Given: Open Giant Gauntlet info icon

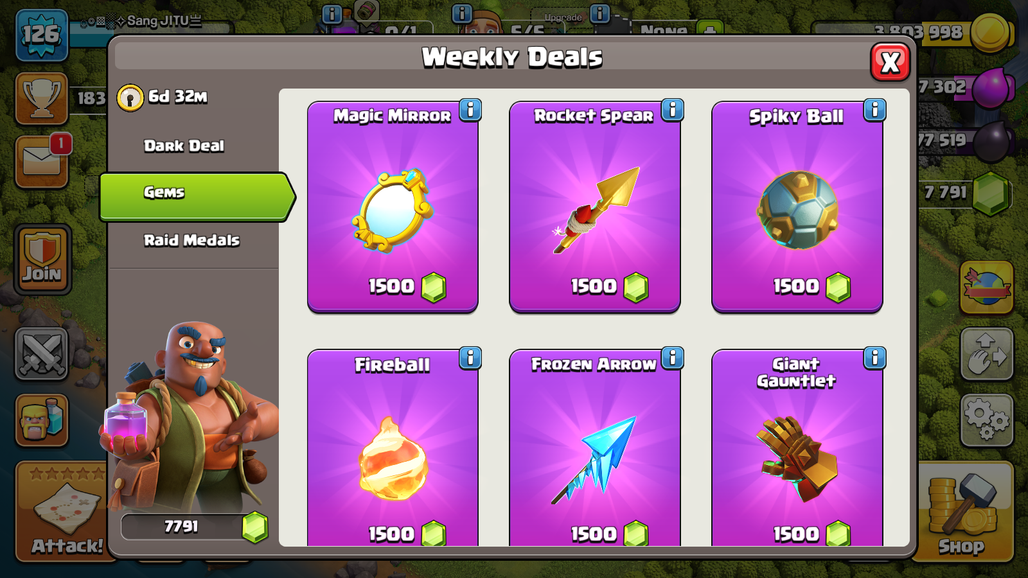Looking at the screenshot, I should tap(875, 358).
